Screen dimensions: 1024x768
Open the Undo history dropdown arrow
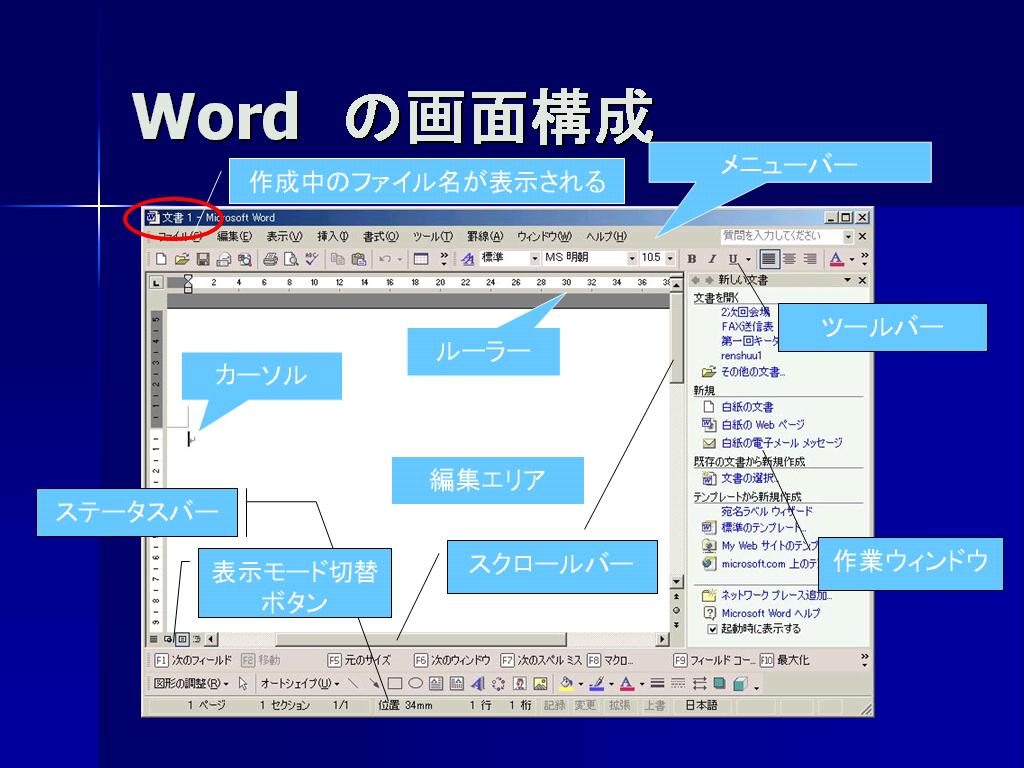pyautogui.click(x=400, y=259)
